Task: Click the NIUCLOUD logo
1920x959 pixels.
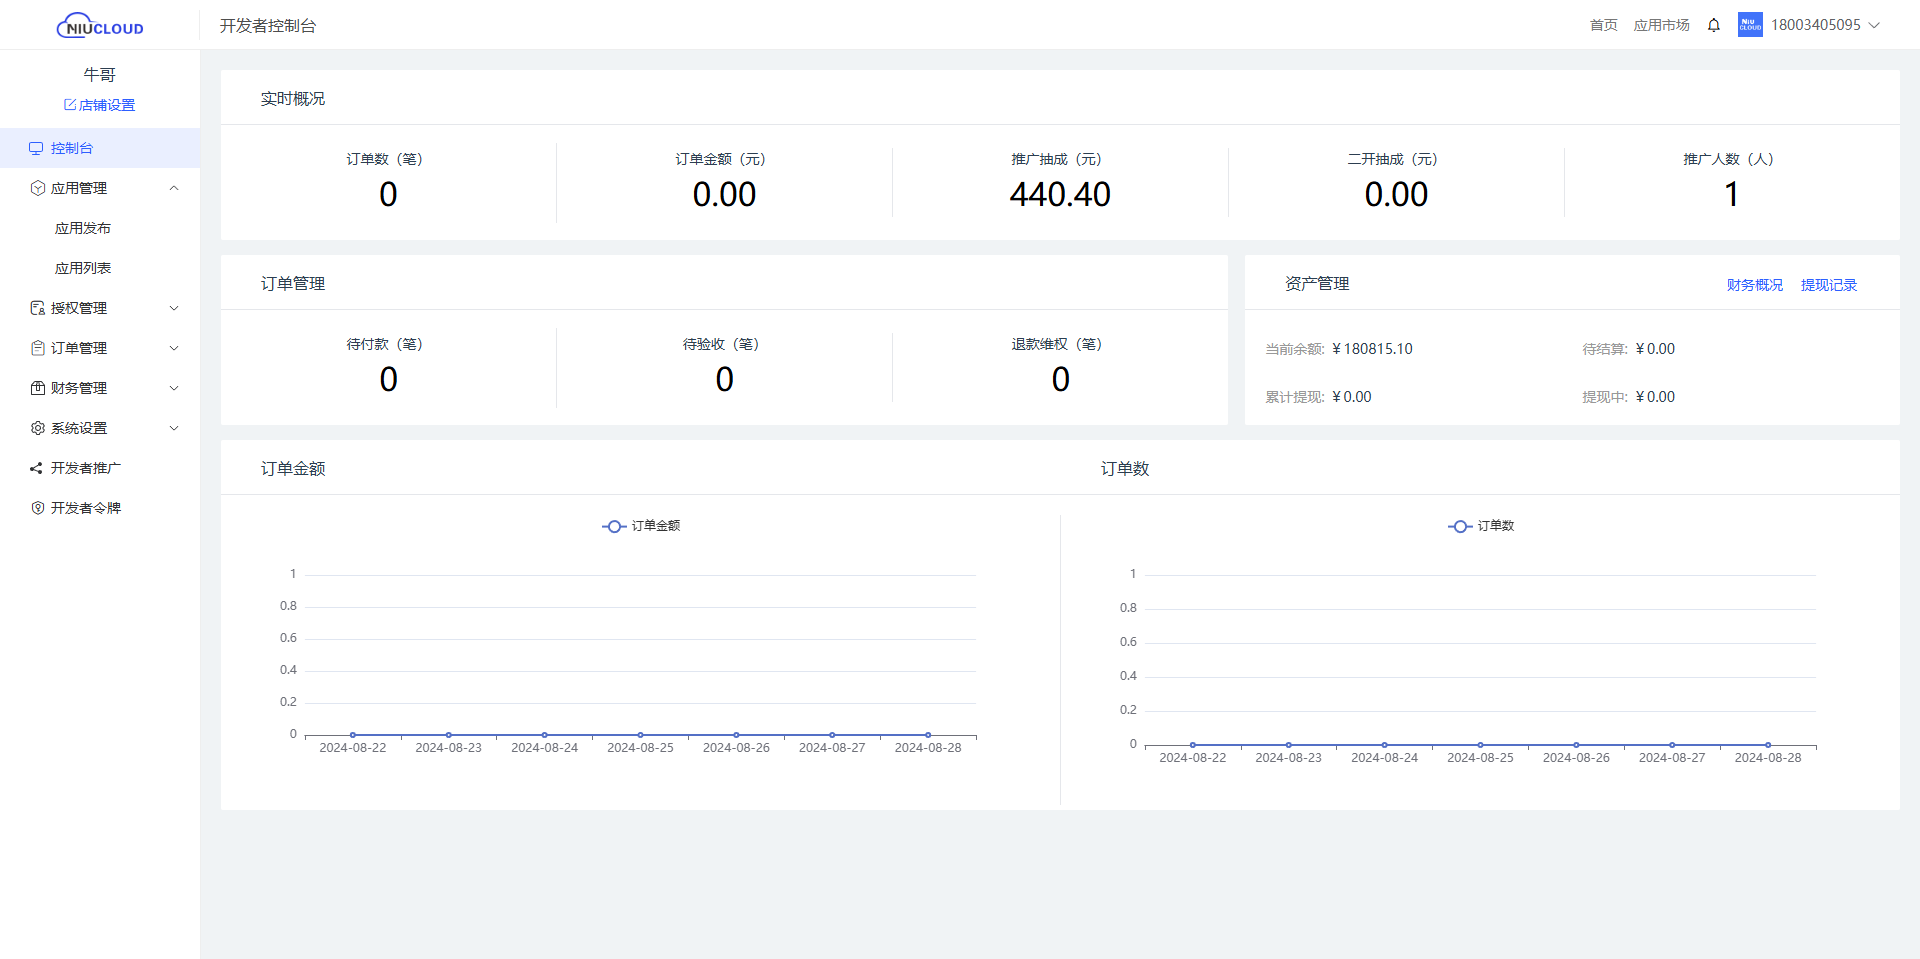Action: [x=100, y=25]
